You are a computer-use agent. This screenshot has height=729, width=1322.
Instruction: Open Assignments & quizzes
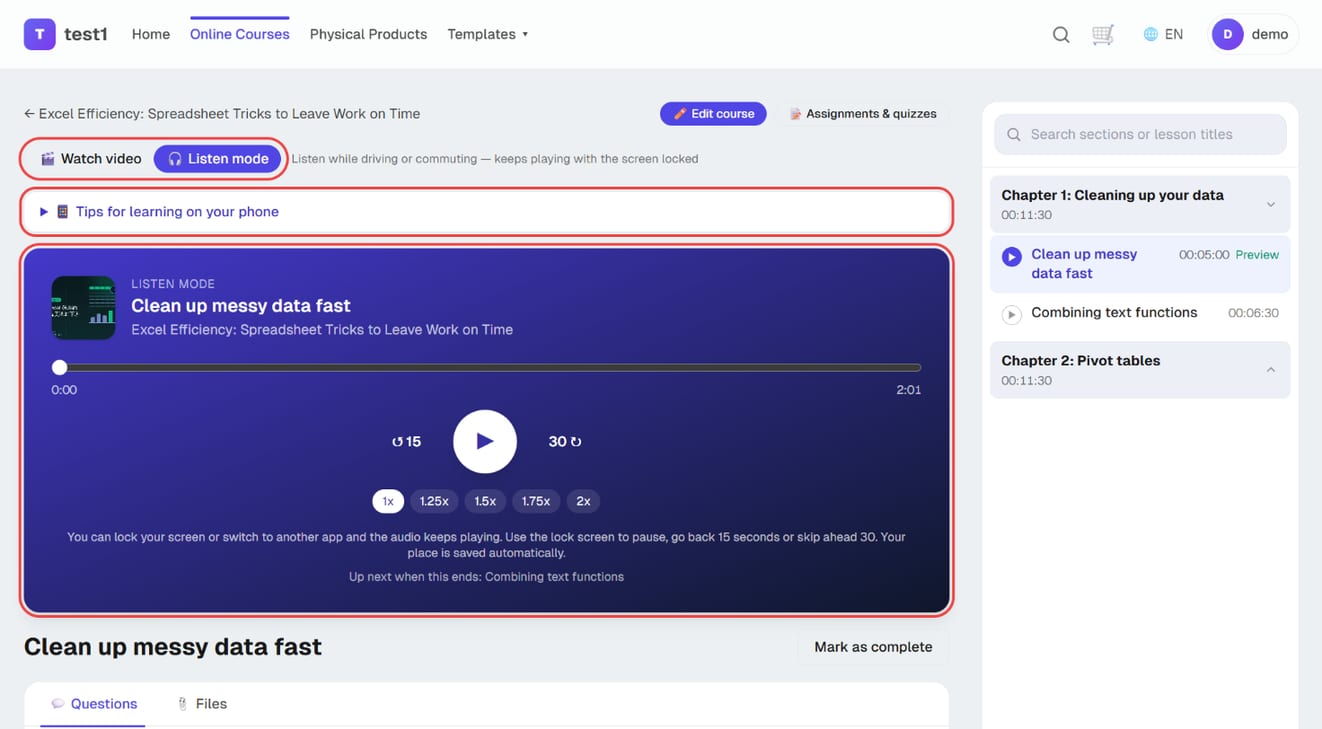point(862,114)
